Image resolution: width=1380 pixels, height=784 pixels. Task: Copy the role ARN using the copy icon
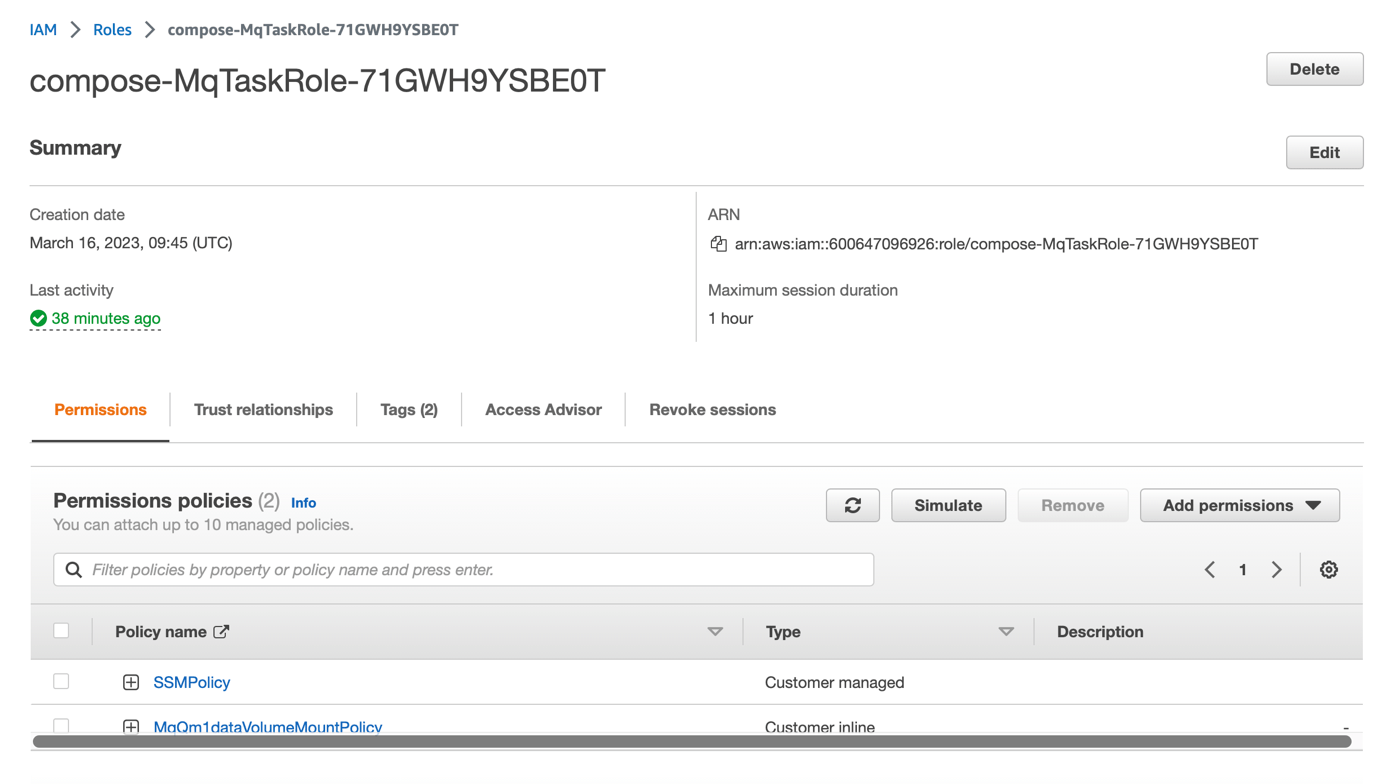[x=717, y=243]
